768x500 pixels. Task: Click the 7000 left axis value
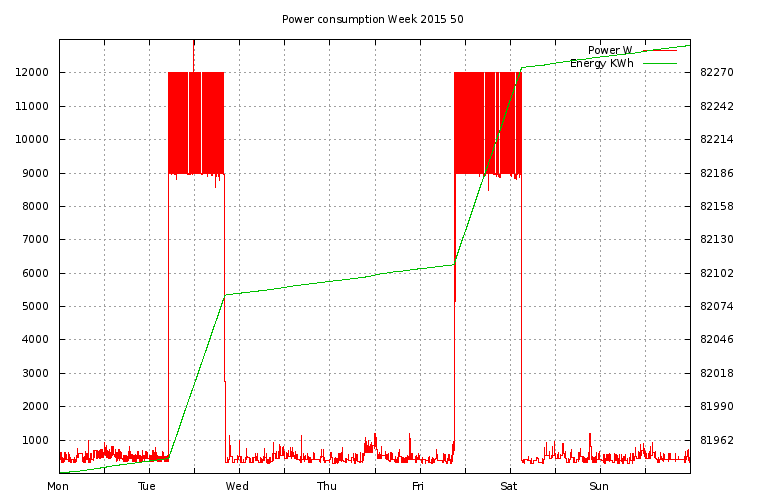(x=35, y=239)
